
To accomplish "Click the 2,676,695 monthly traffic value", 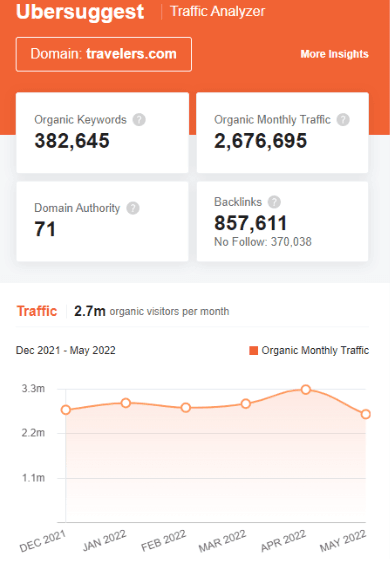I will click(261, 140).
